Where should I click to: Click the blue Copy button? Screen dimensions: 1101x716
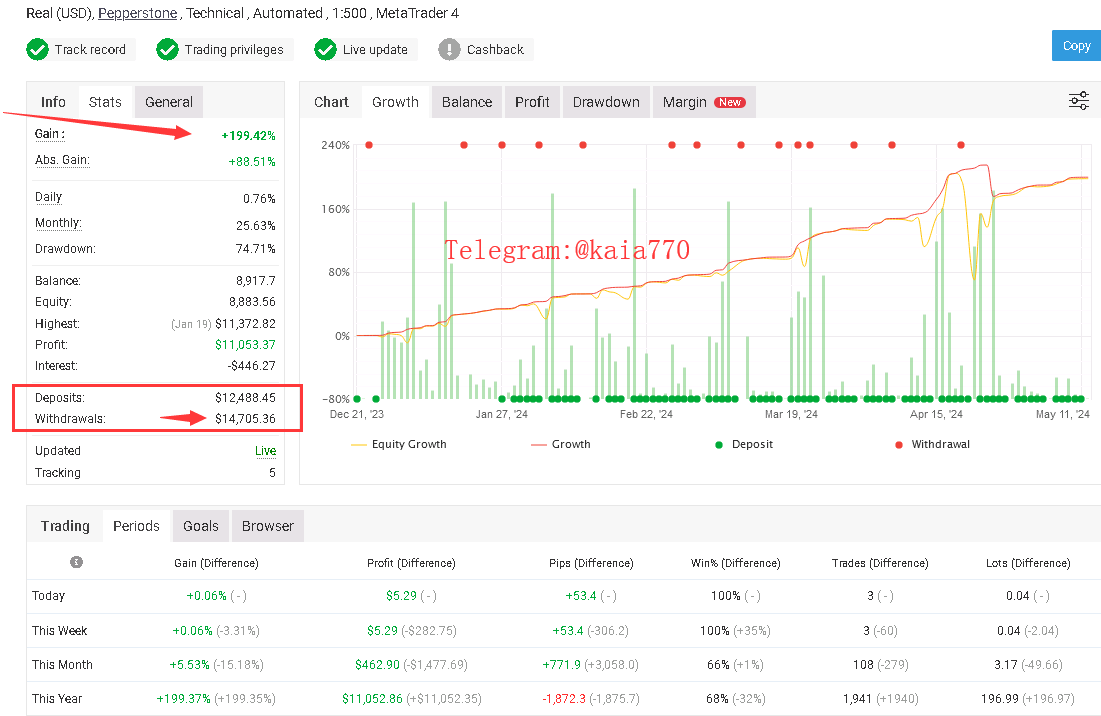click(1076, 46)
